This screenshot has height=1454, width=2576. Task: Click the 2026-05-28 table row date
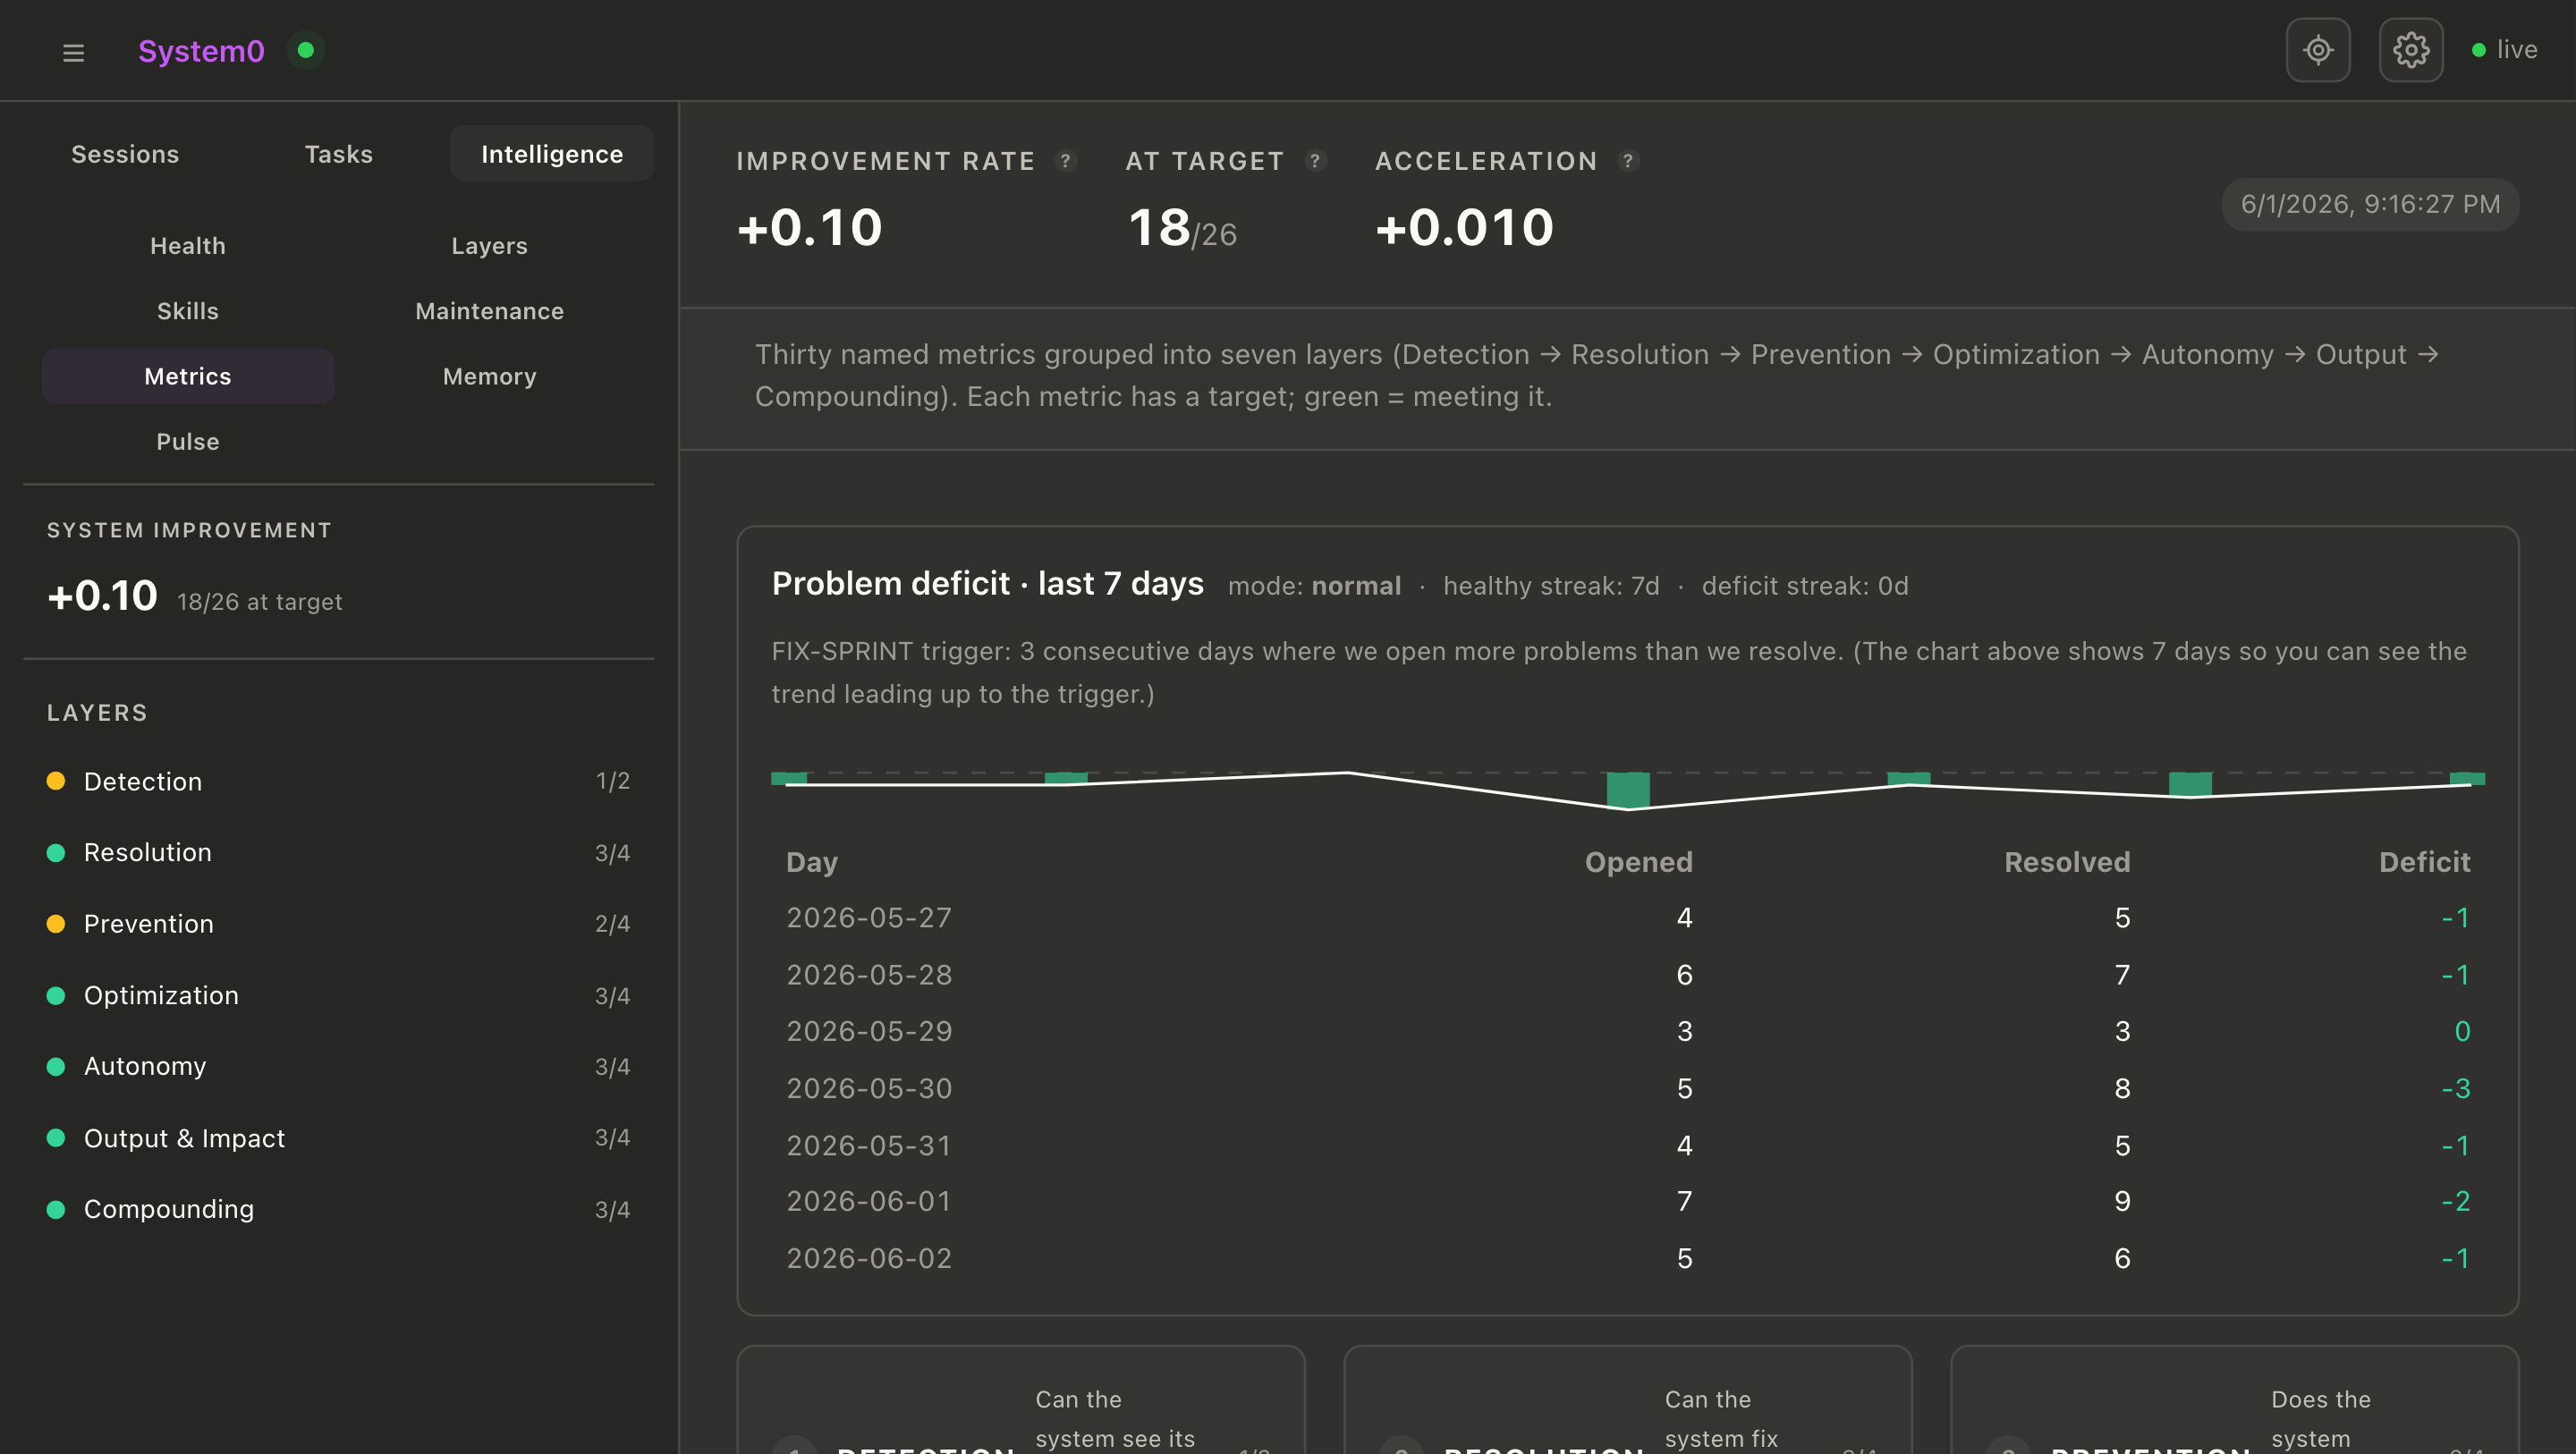pyautogui.click(x=869, y=975)
